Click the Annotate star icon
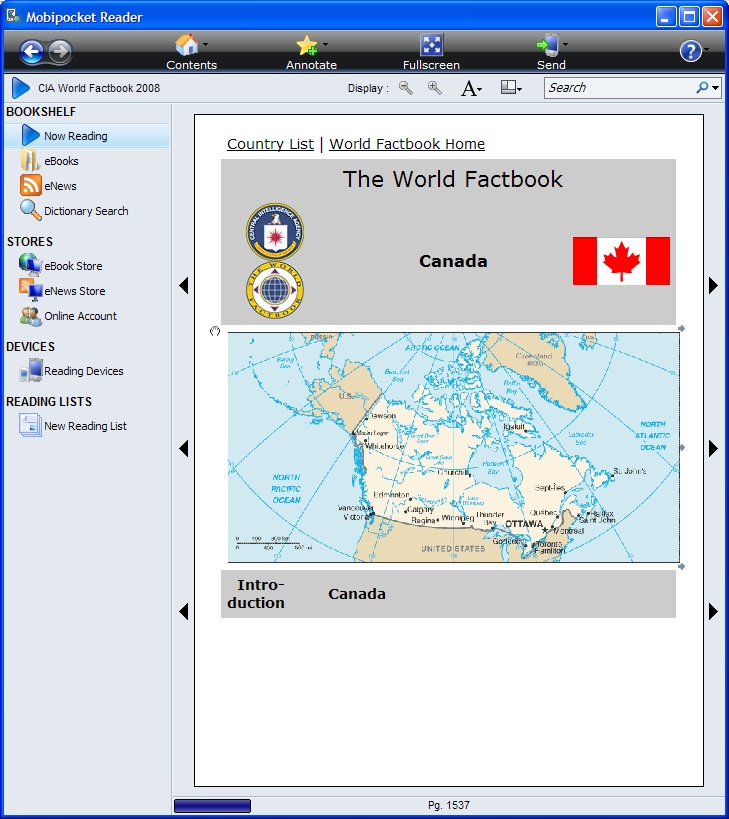This screenshot has width=729, height=819. [307, 45]
